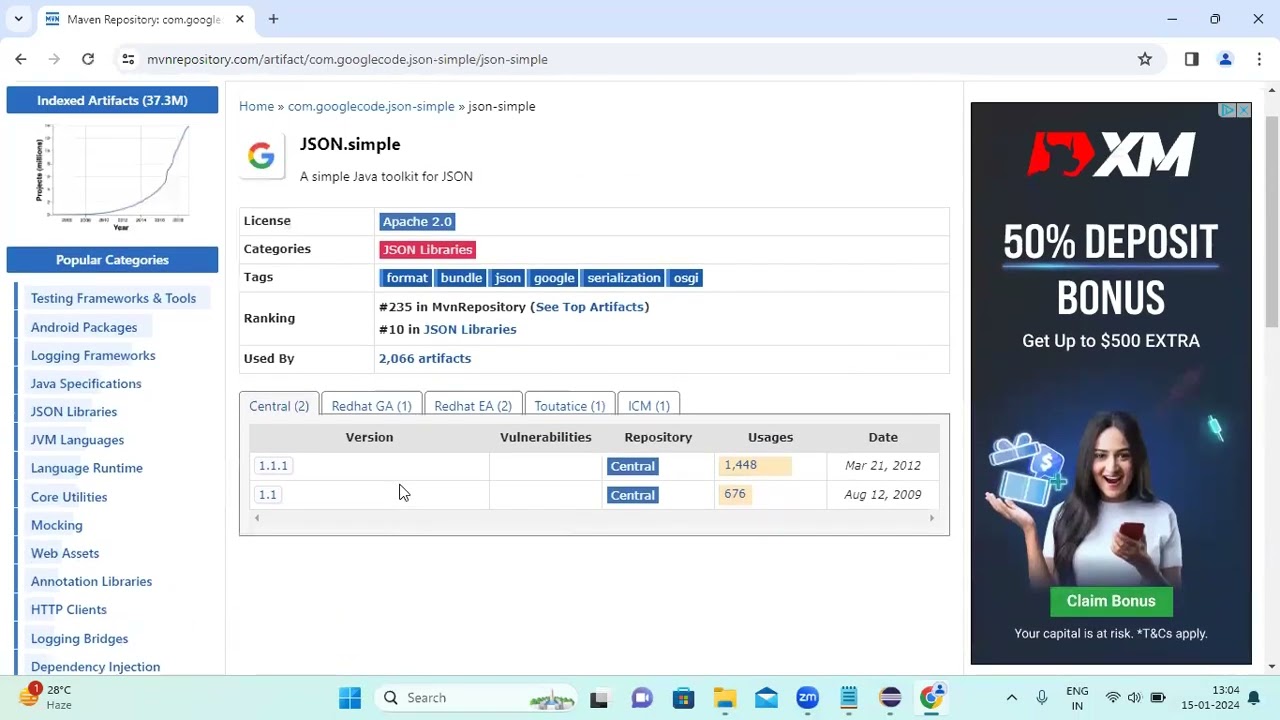The width and height of the screenshot is (1280, 720).
Task: Click the 1,448 usages value
Action: coord(741,465)
